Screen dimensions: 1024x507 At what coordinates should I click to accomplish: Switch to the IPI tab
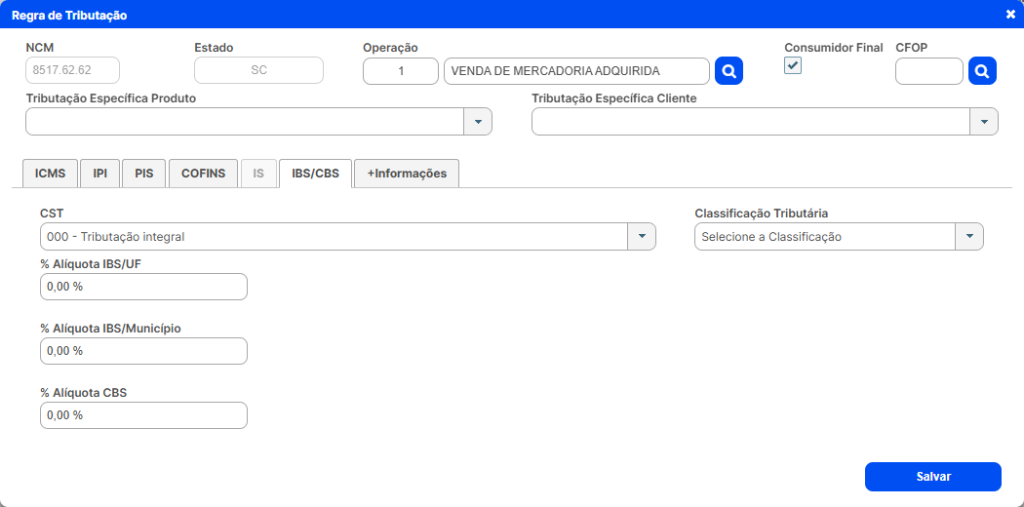pyautogui.click(x=100, y=173)
